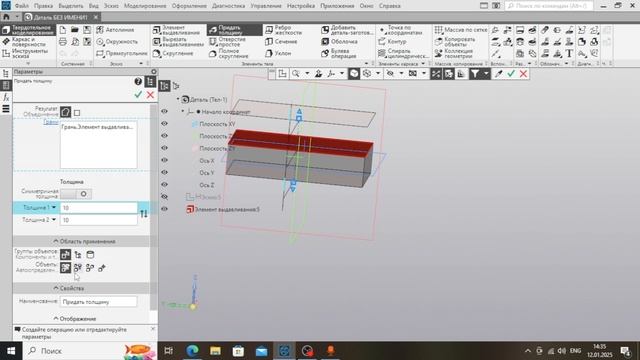Start the Элемент выдавливания extrude command
Viewport: 640px width, 360px height.
[178, 30]
